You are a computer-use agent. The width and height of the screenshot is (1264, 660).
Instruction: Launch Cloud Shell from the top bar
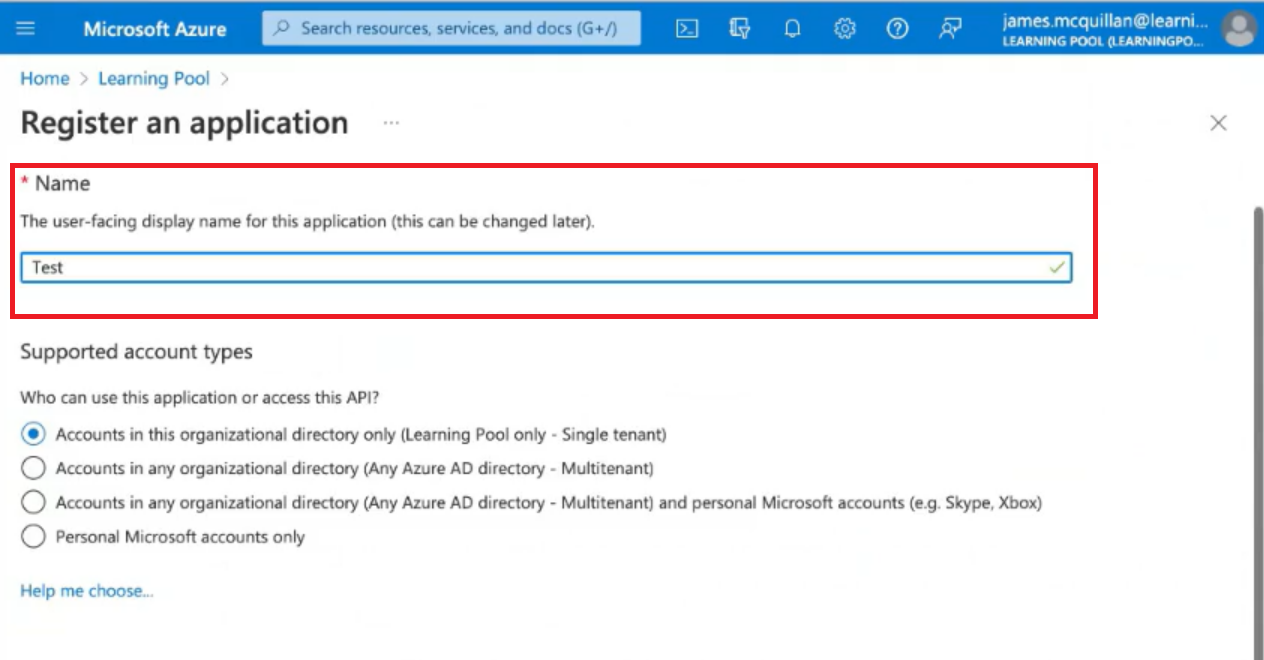point(687,28)
